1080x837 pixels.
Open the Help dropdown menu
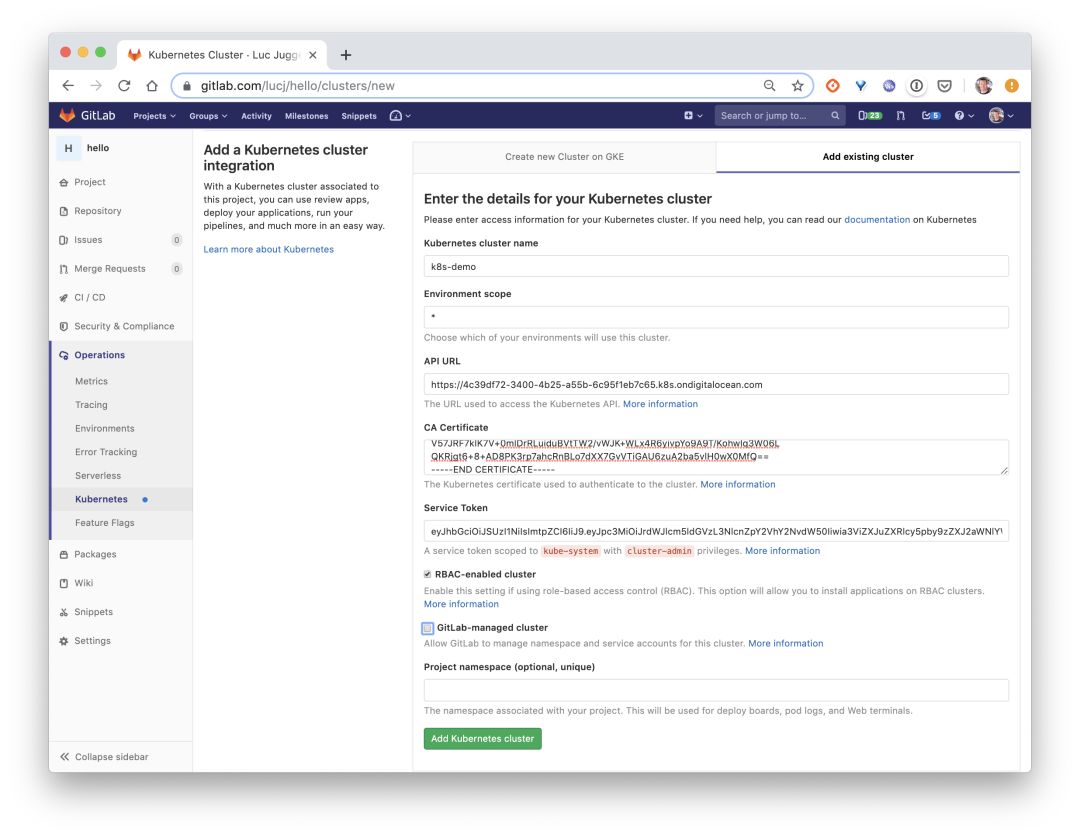963,116
